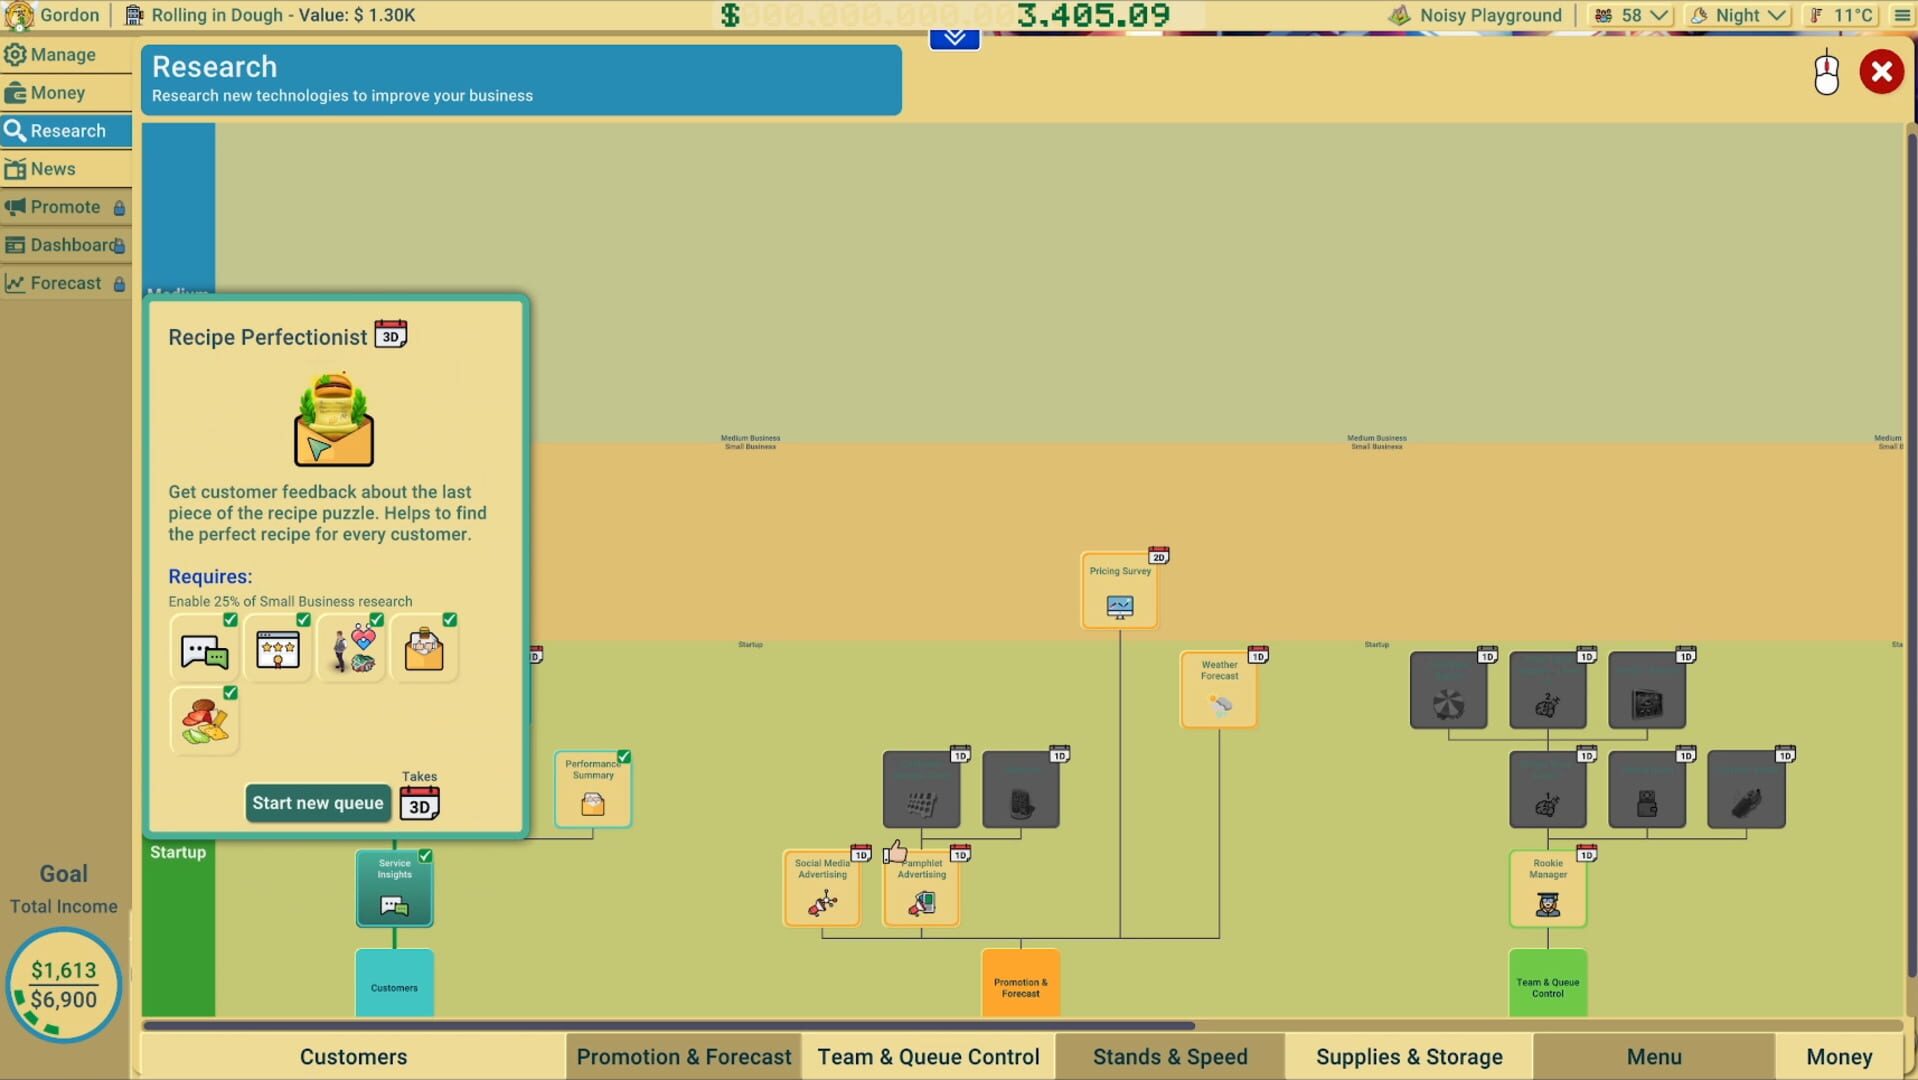1918x1080 pixels.
Task: Toggle the sandwich recipe requirement checkmark
Action: (231, 692)
